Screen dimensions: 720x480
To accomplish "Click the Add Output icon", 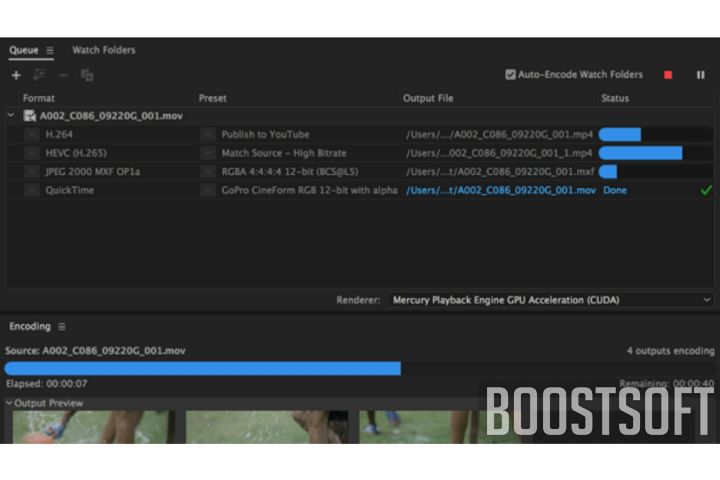I will (39, 74).
